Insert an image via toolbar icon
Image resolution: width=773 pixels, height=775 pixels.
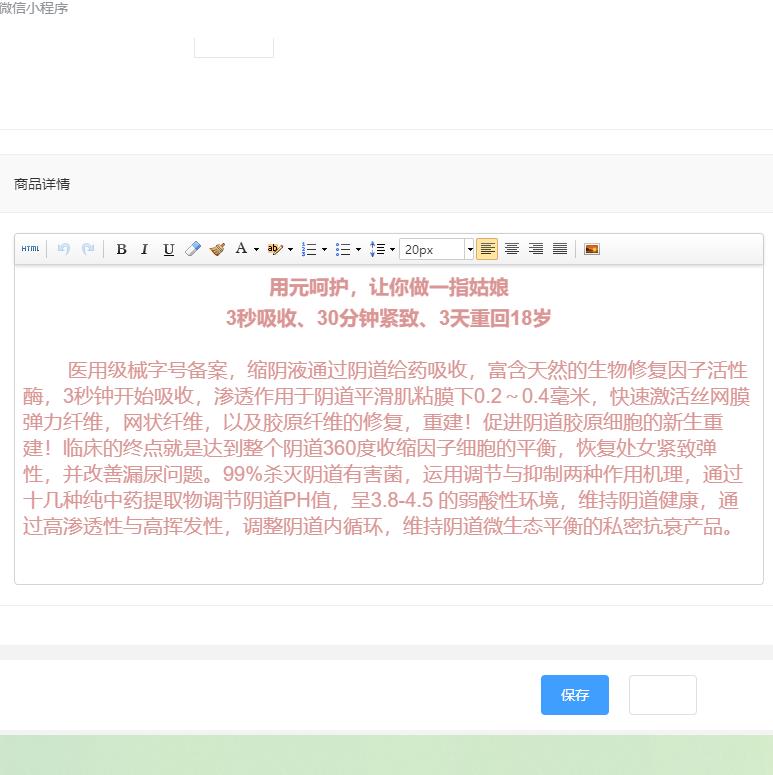pos(592,249)
